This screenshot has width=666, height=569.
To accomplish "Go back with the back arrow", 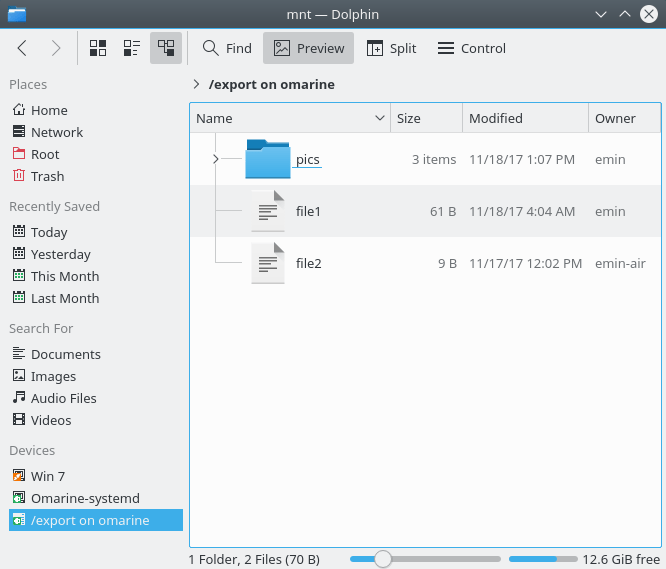I will point(22,48).
